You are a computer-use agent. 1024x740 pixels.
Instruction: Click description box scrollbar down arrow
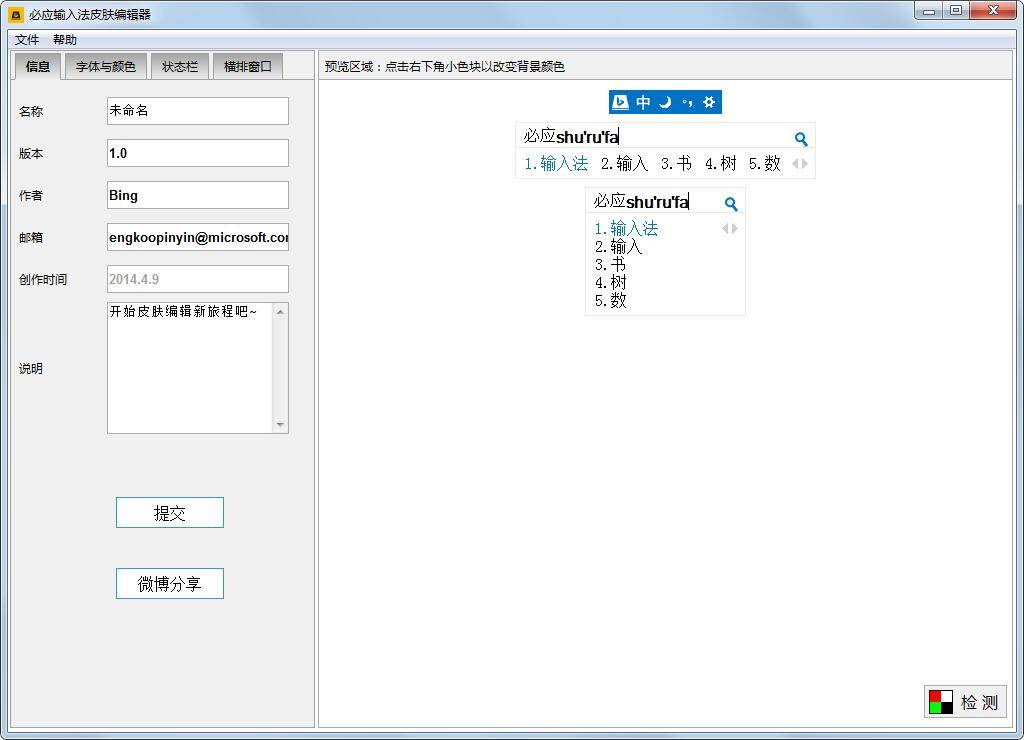(280, 425)
